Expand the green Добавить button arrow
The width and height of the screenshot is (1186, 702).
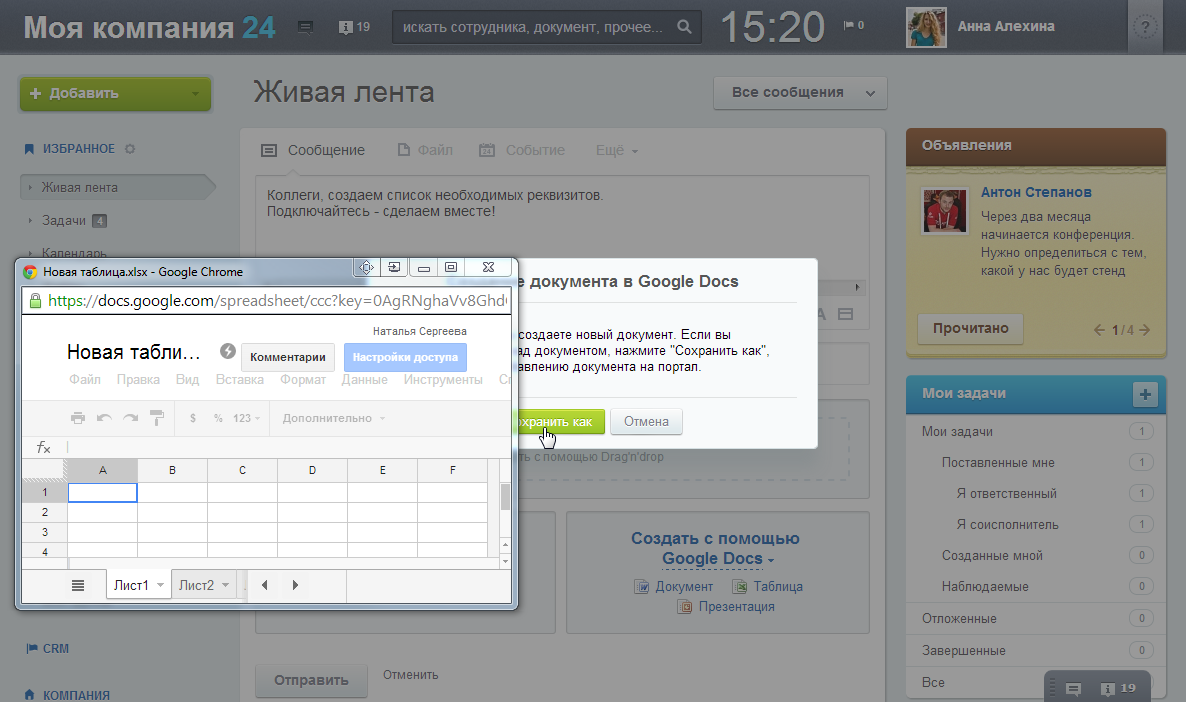pyautogui.click(x=195, y=94)
